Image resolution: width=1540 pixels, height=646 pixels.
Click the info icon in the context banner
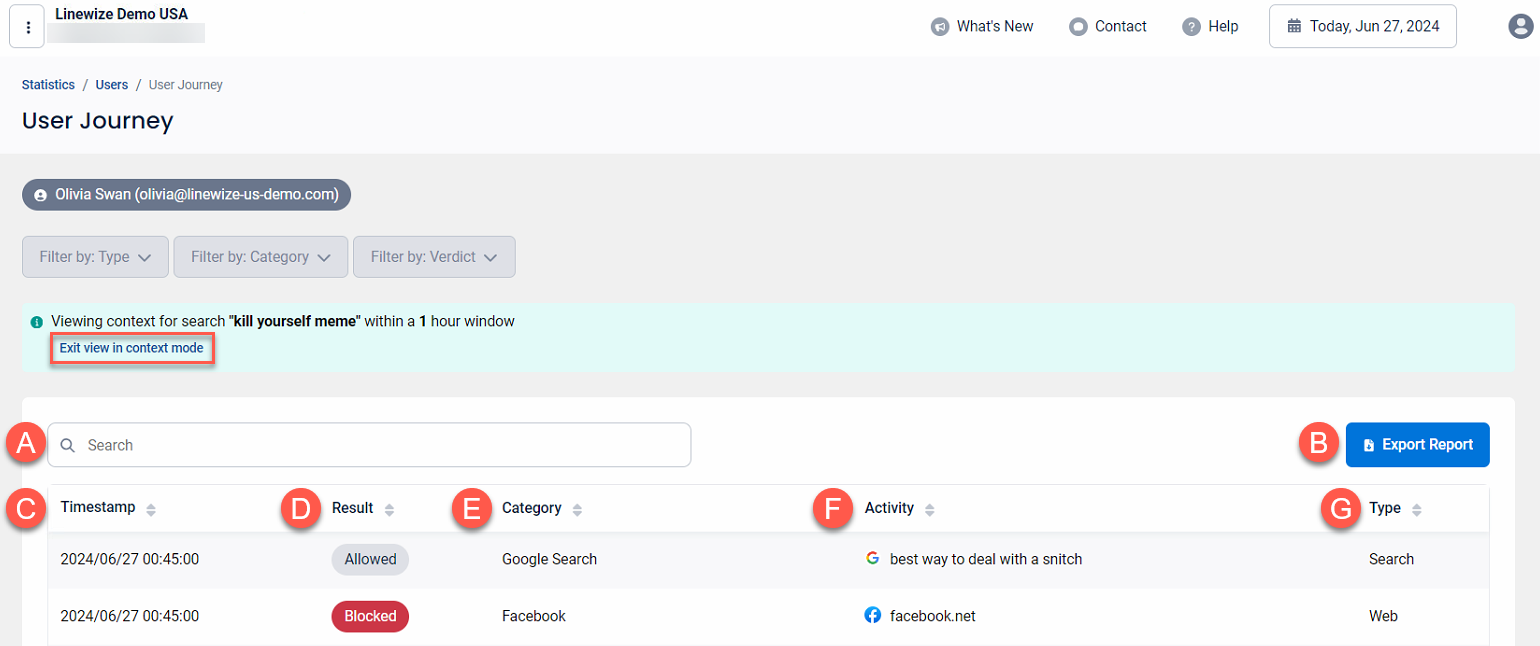coord(36,321)
